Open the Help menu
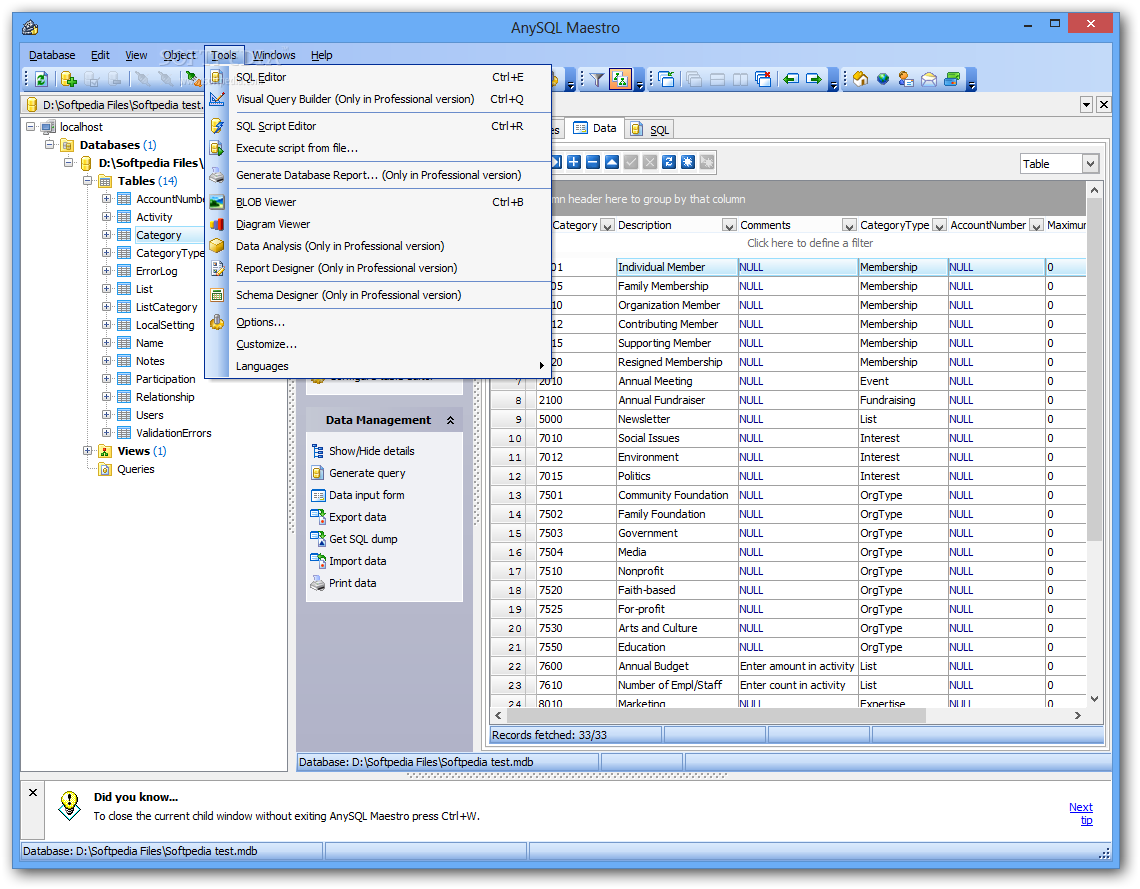The image size is (1140, 889). point(321,55)
